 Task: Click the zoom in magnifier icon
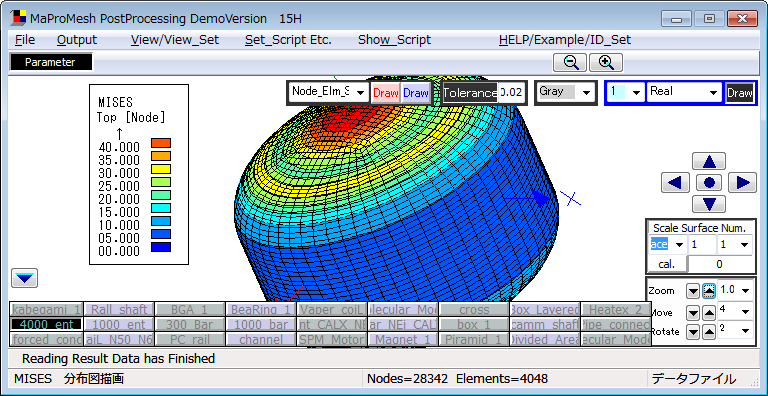(x=606, y=62)
